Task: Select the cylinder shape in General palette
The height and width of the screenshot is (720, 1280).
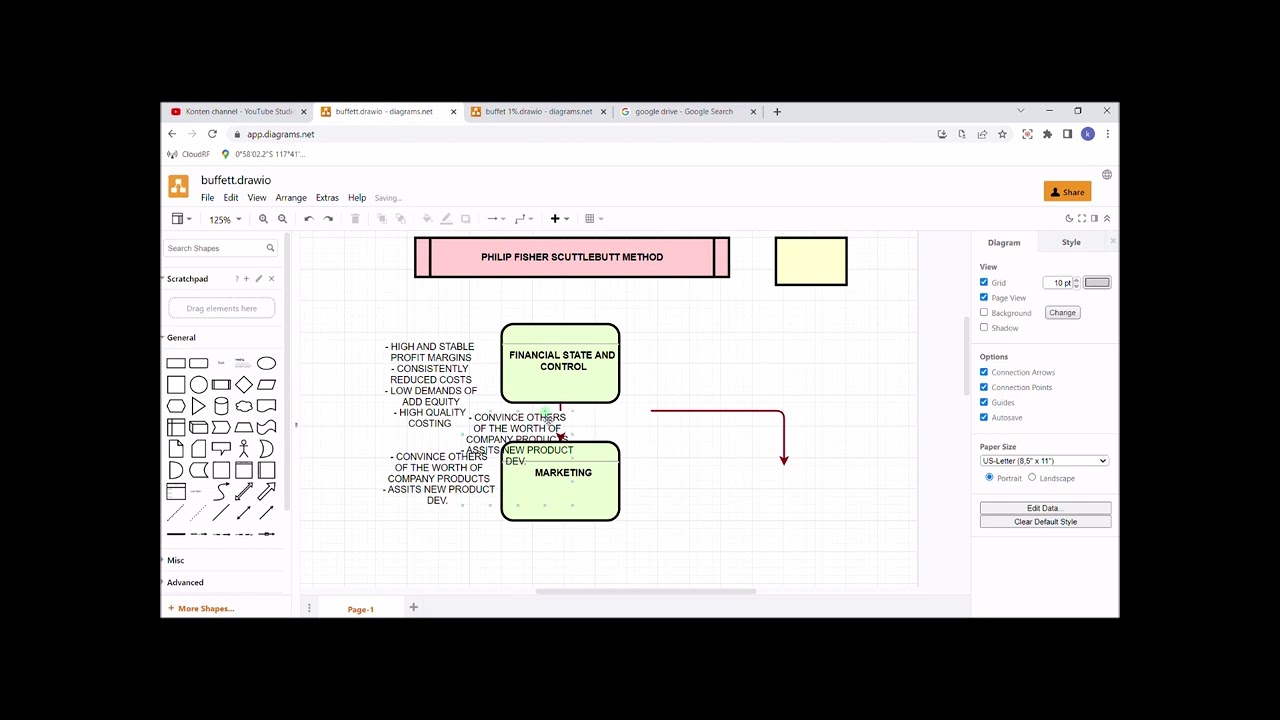Action: point(221,407)
